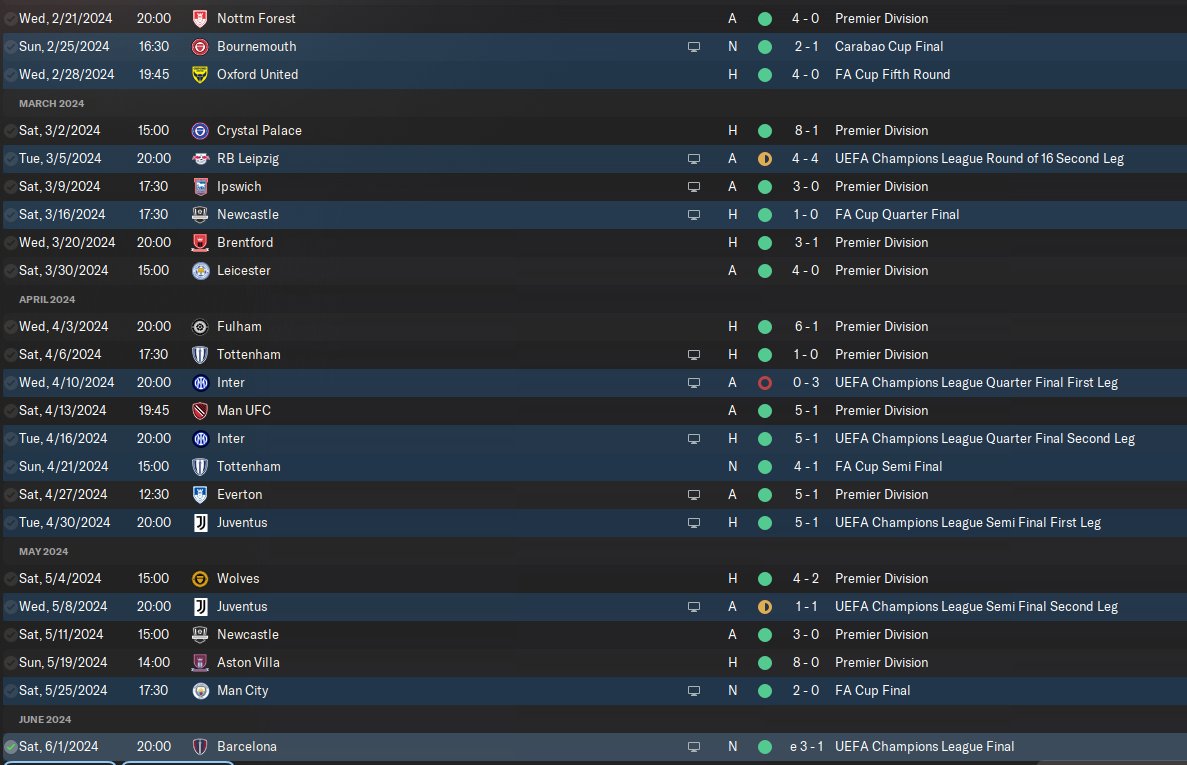Toggle the checkmark beside Sat, 6/1/2024
This screenshot has width=1187, height=765.
click(11, 747)
